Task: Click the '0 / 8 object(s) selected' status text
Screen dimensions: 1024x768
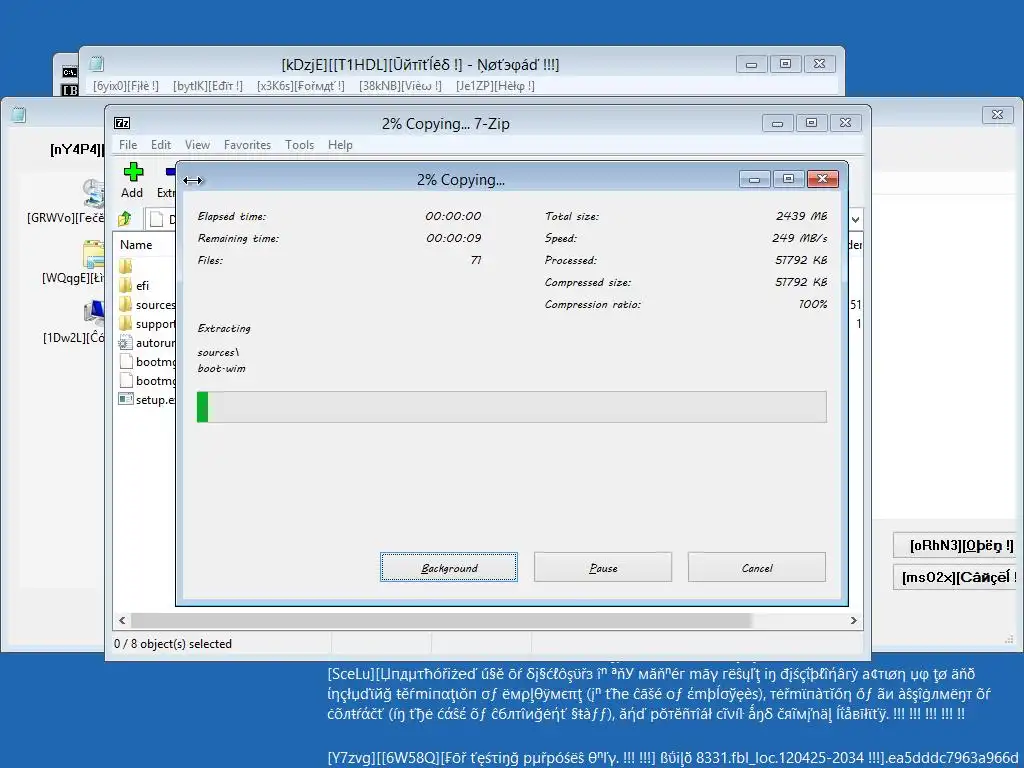Action: [x=173, y=643]
